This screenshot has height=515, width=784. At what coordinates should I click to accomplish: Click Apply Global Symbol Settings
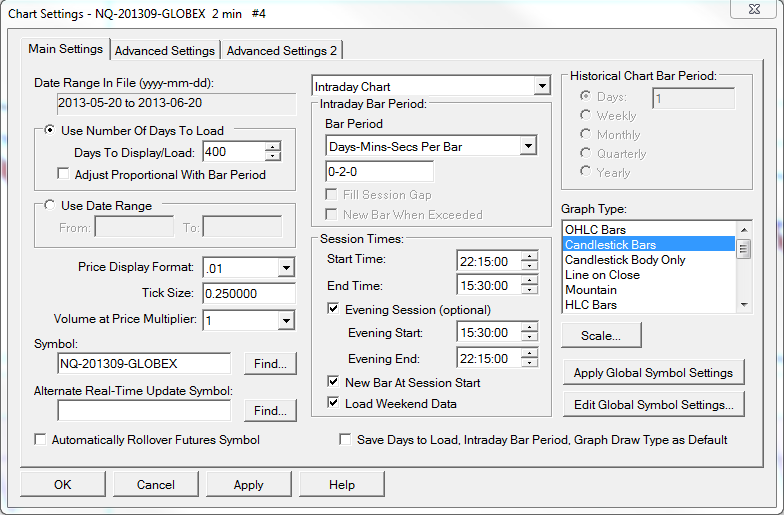point(654,372)
